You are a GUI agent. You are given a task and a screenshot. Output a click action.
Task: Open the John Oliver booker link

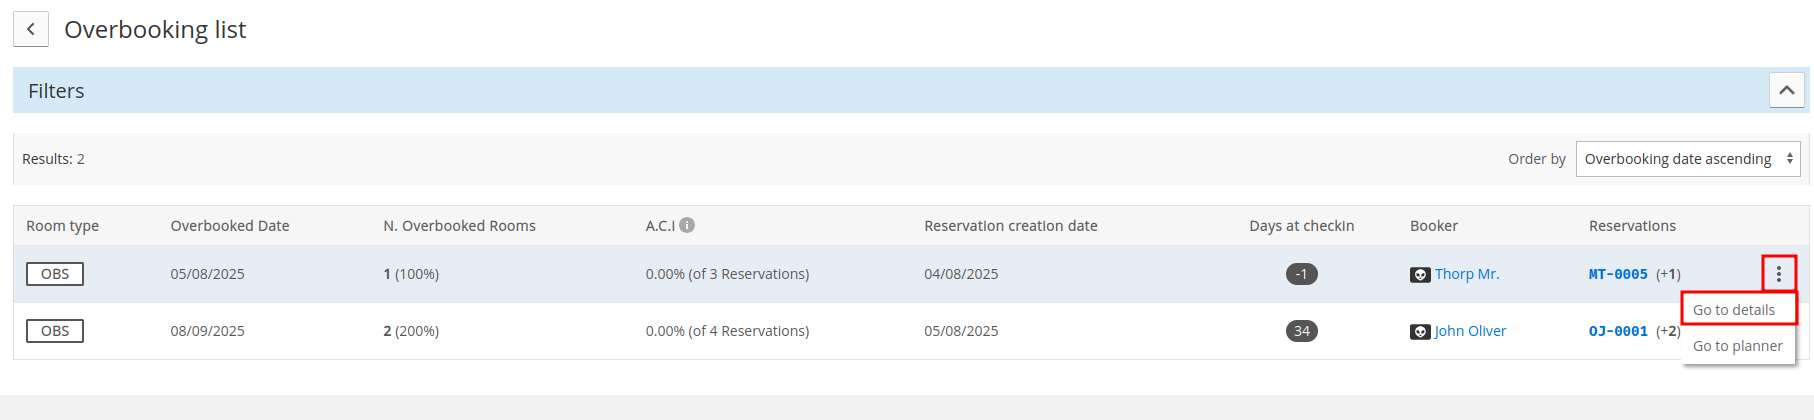(1470, 331)
